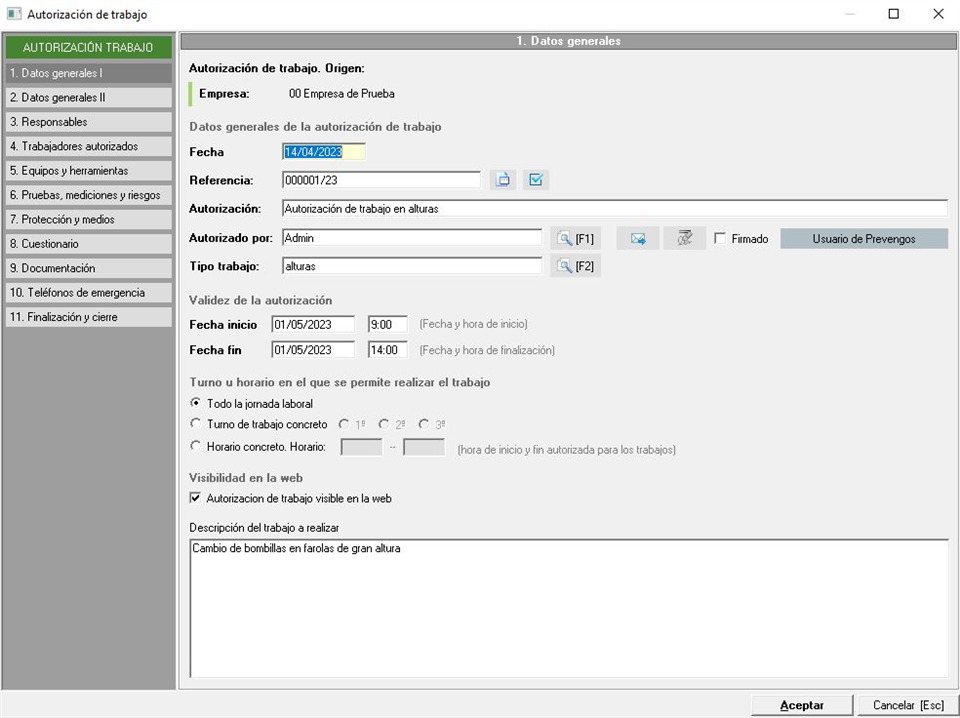Switch to 9. Documentación section
Screen dimensions: 960x718
point(89,268)
